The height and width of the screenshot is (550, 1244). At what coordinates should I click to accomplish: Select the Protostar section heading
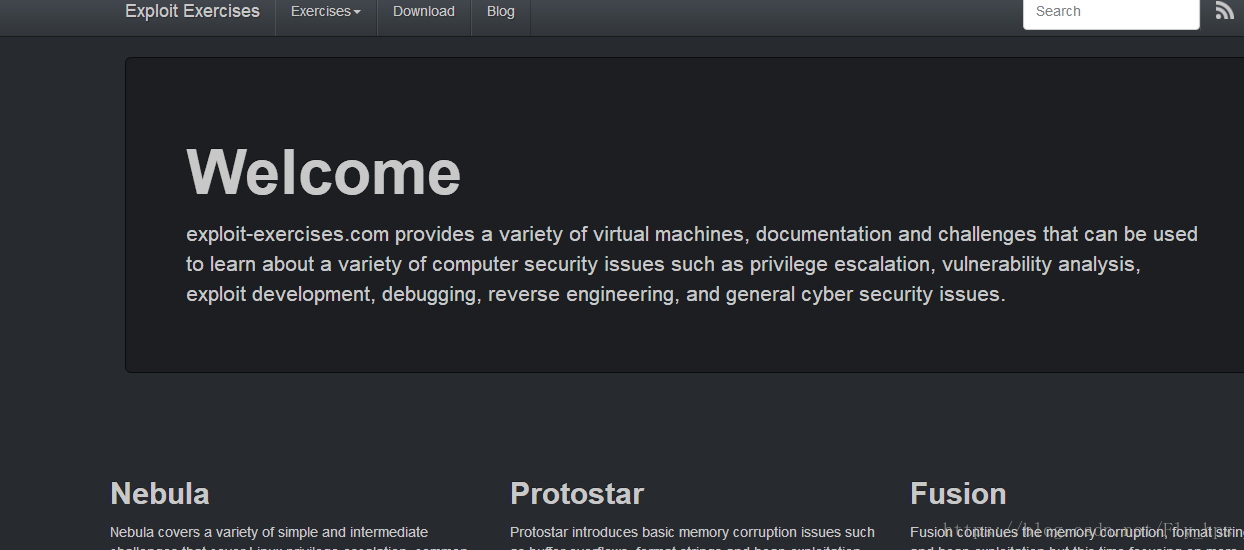click(x=577, y=494)
